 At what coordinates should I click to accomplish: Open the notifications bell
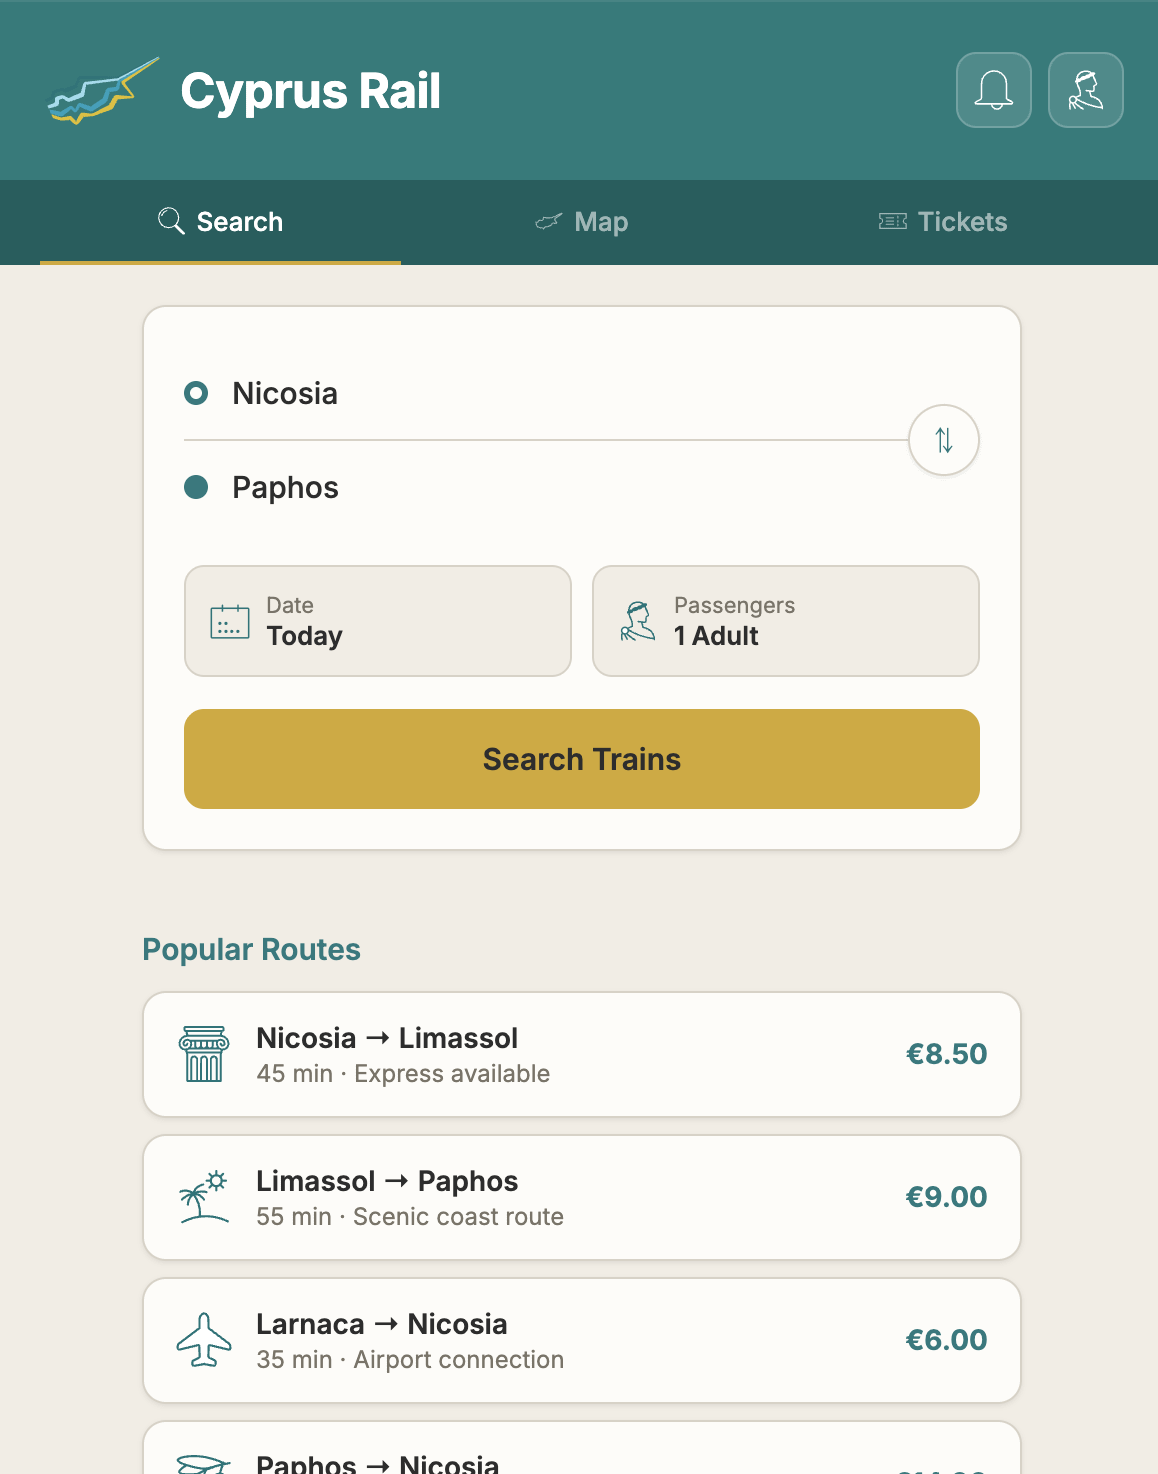[993, 90]
